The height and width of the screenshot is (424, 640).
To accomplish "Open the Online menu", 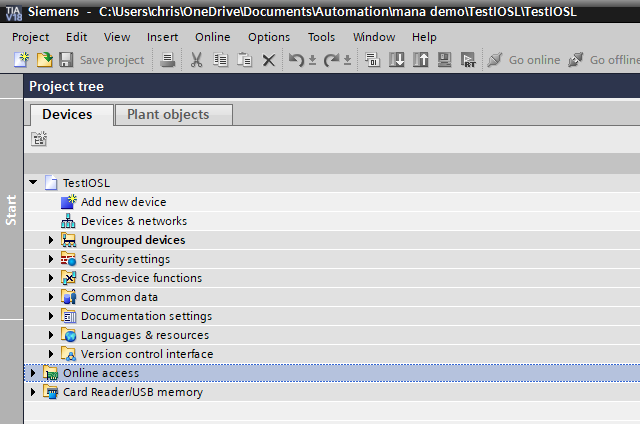I will coord(213,37).
